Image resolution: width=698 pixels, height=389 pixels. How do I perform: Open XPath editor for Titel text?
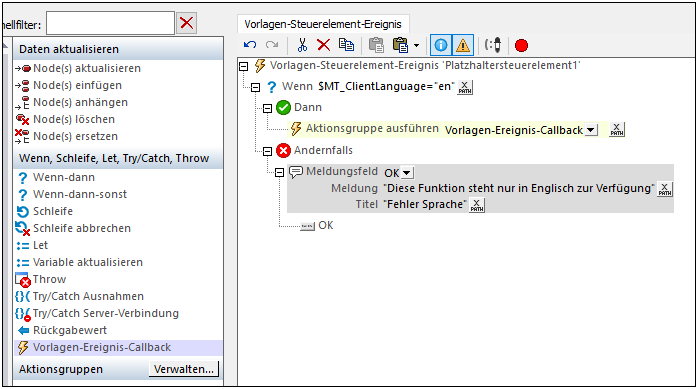477,205
